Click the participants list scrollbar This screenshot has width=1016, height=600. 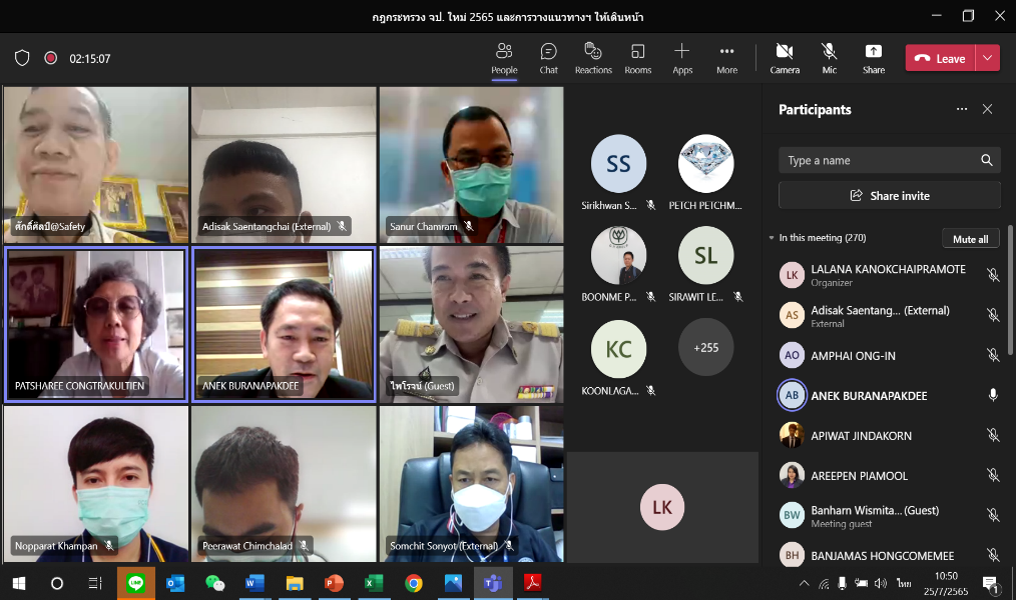tap(1009, 290)
